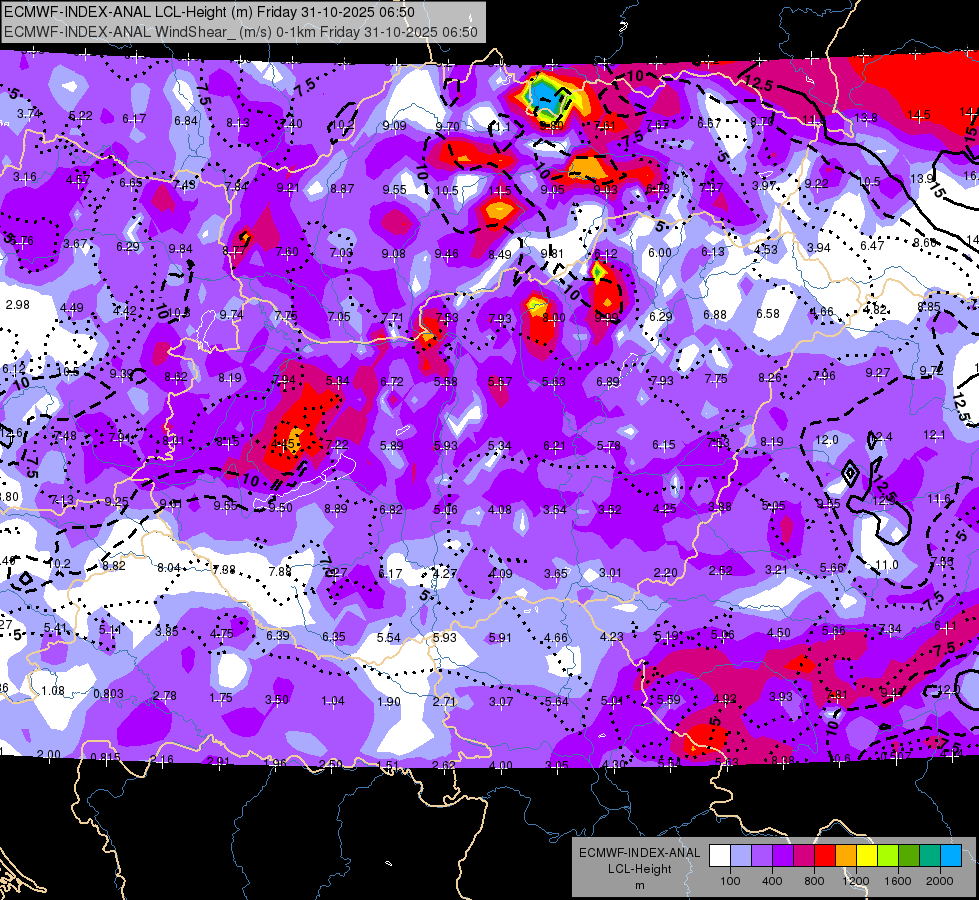
Task: Click the grid value 2.20
Action: pyautogui.click(x=666, y=573)
